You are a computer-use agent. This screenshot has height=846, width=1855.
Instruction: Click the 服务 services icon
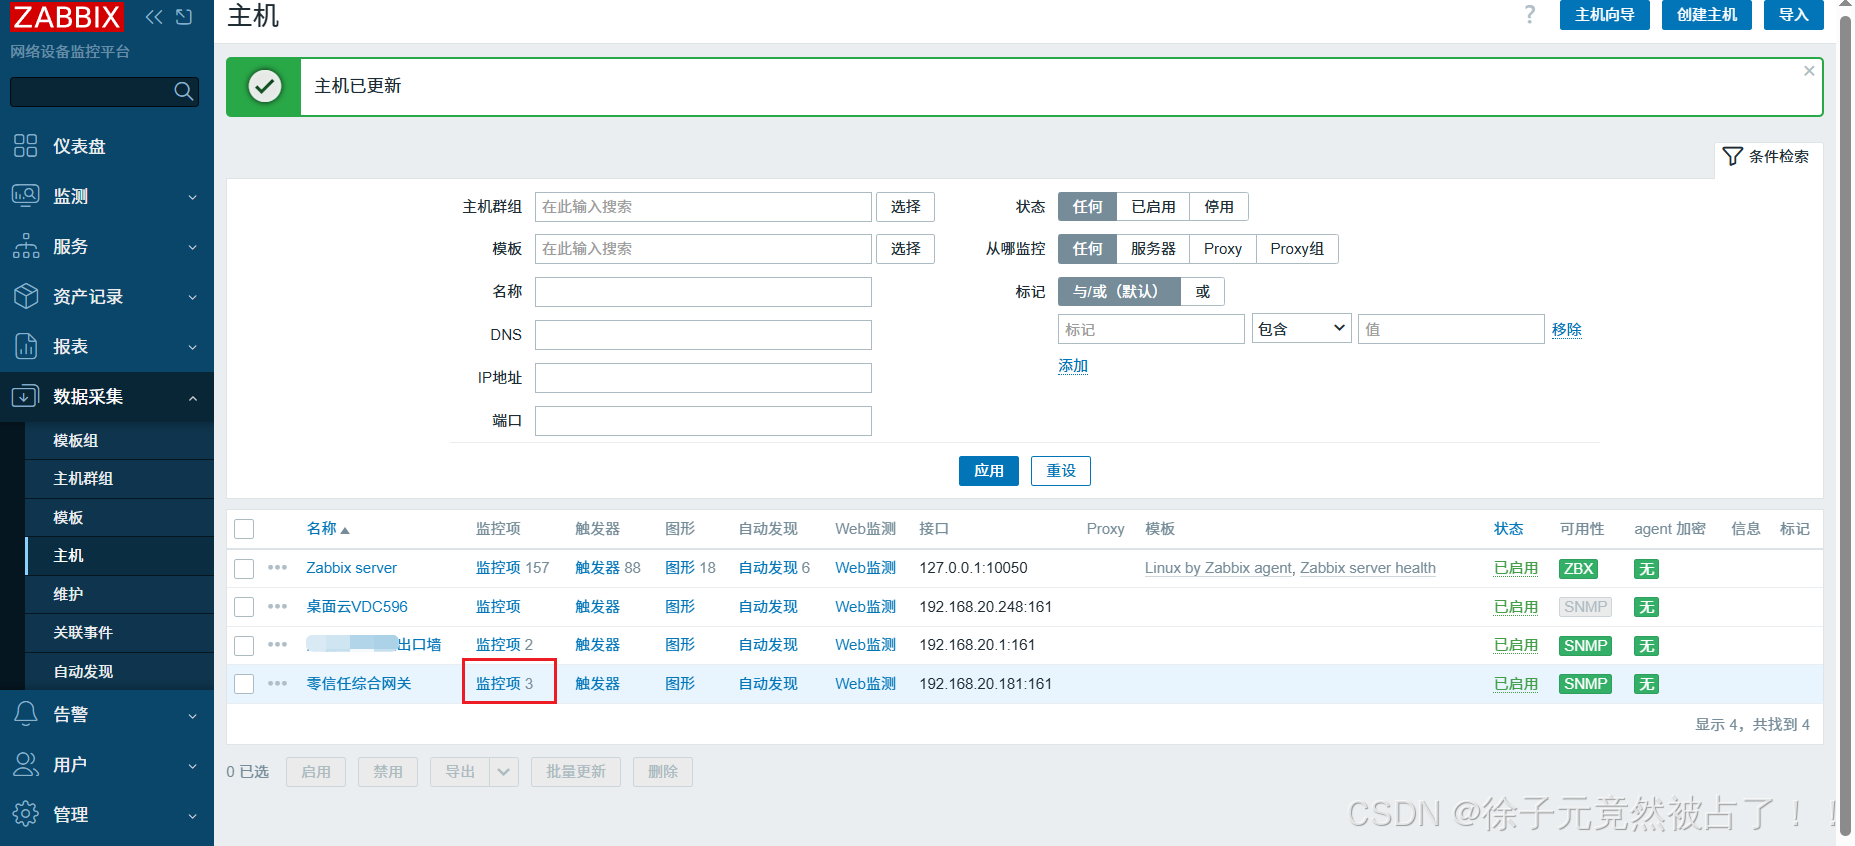(x=26, y=246)
